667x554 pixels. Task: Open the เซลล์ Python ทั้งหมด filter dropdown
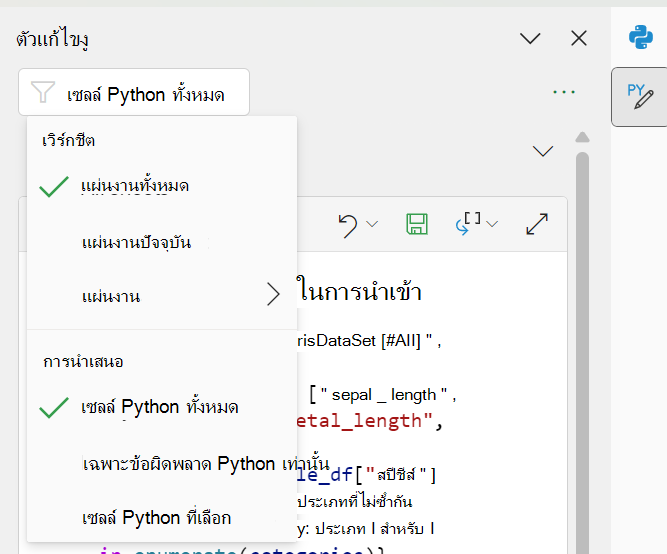point(134,92)
